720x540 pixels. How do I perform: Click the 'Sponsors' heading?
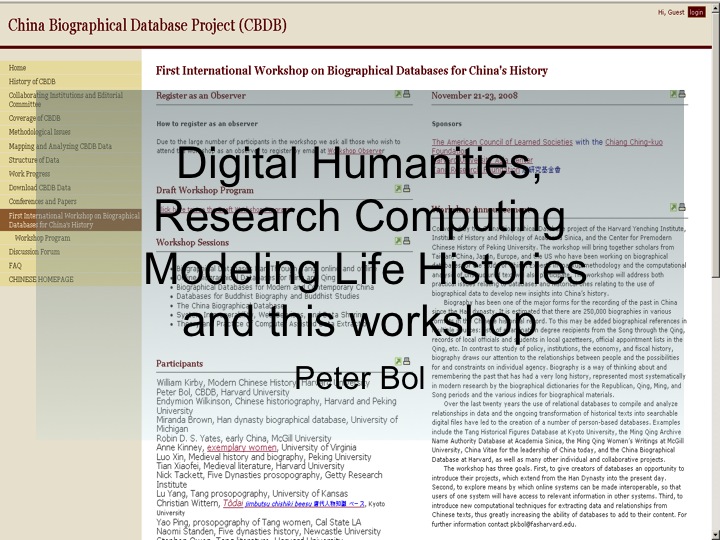point(446,124)
